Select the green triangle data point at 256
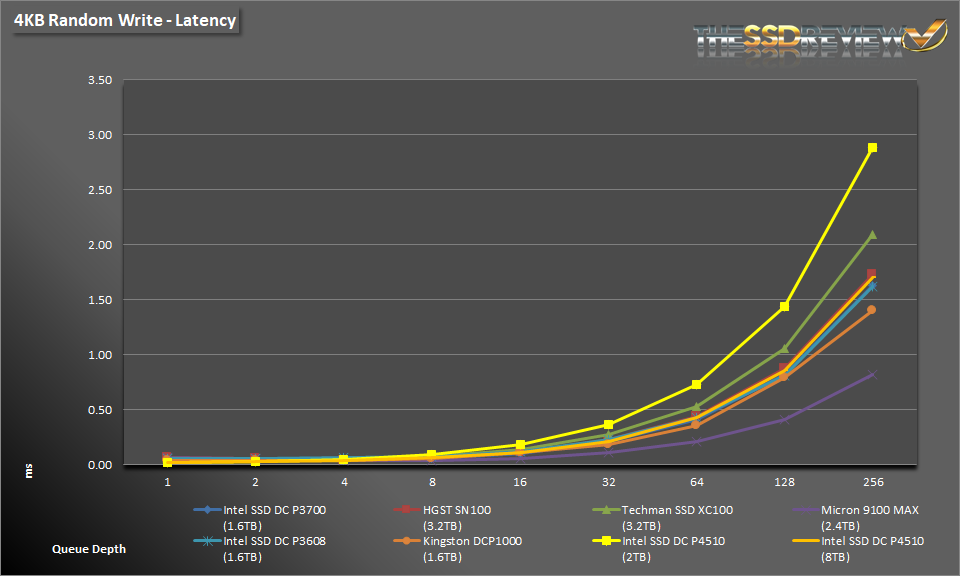The image size is (960, 576). tap(872, 235)
